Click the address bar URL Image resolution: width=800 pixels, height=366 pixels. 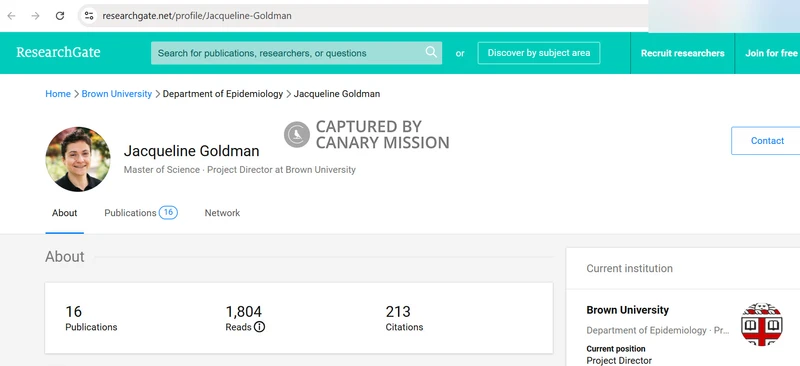(197, 16)
